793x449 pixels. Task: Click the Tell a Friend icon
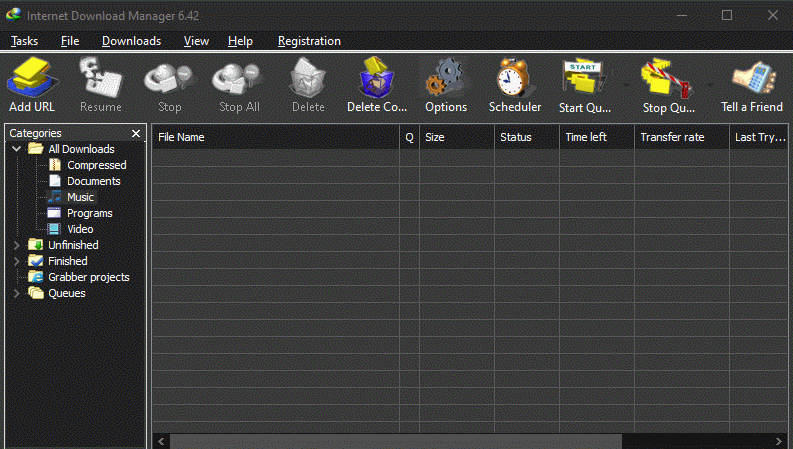coord(754,78)
